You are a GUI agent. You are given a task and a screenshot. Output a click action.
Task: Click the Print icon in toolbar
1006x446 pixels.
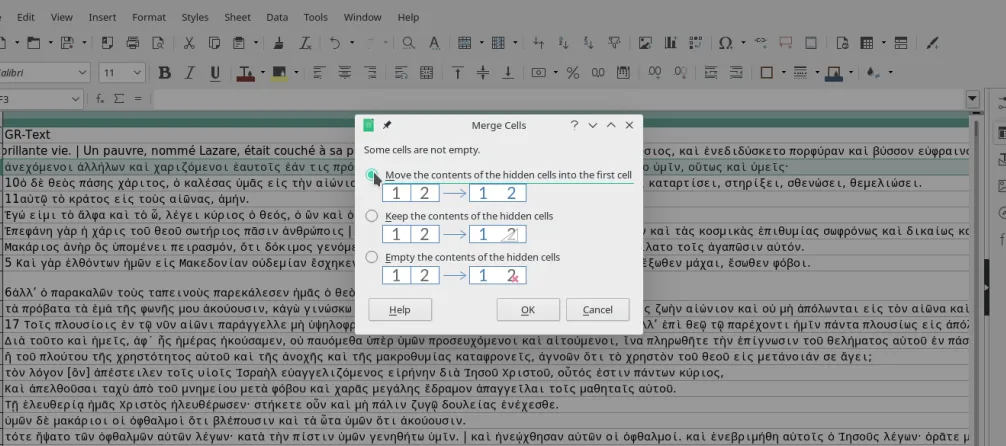pos(133,43)
